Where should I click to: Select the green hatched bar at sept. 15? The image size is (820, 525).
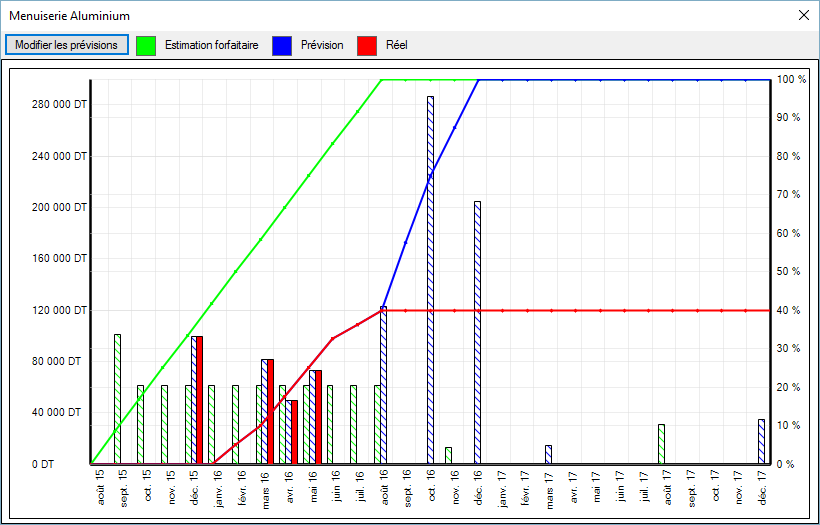(117, 398)
